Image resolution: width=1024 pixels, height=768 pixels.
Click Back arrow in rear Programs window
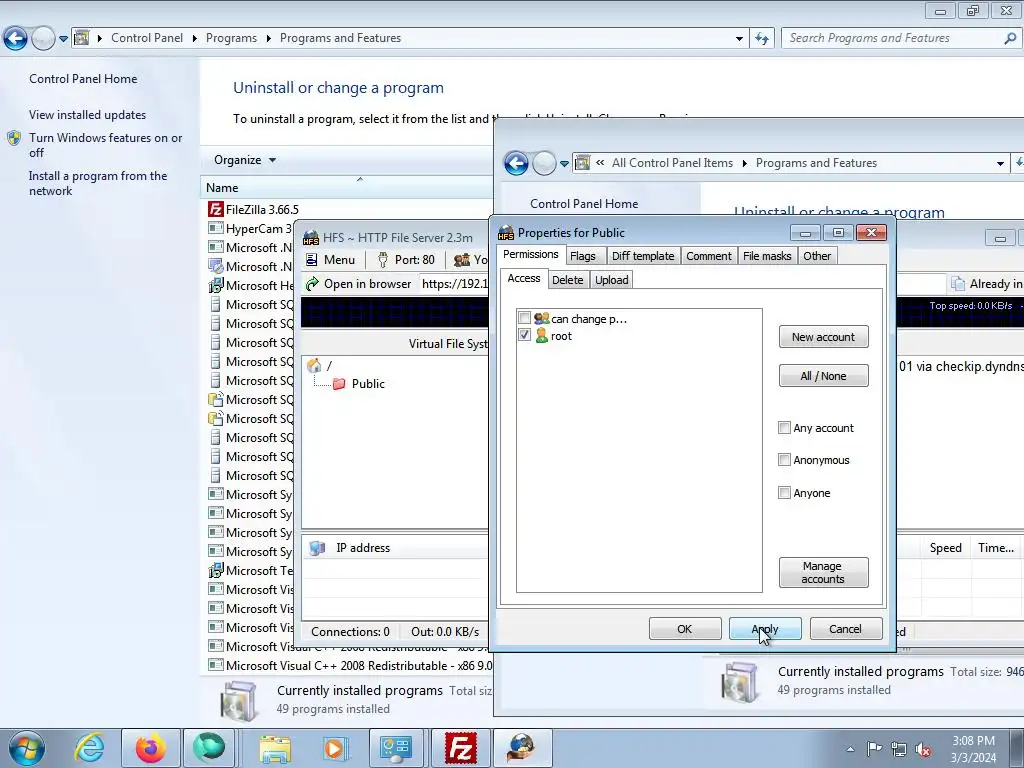(16, 39)
